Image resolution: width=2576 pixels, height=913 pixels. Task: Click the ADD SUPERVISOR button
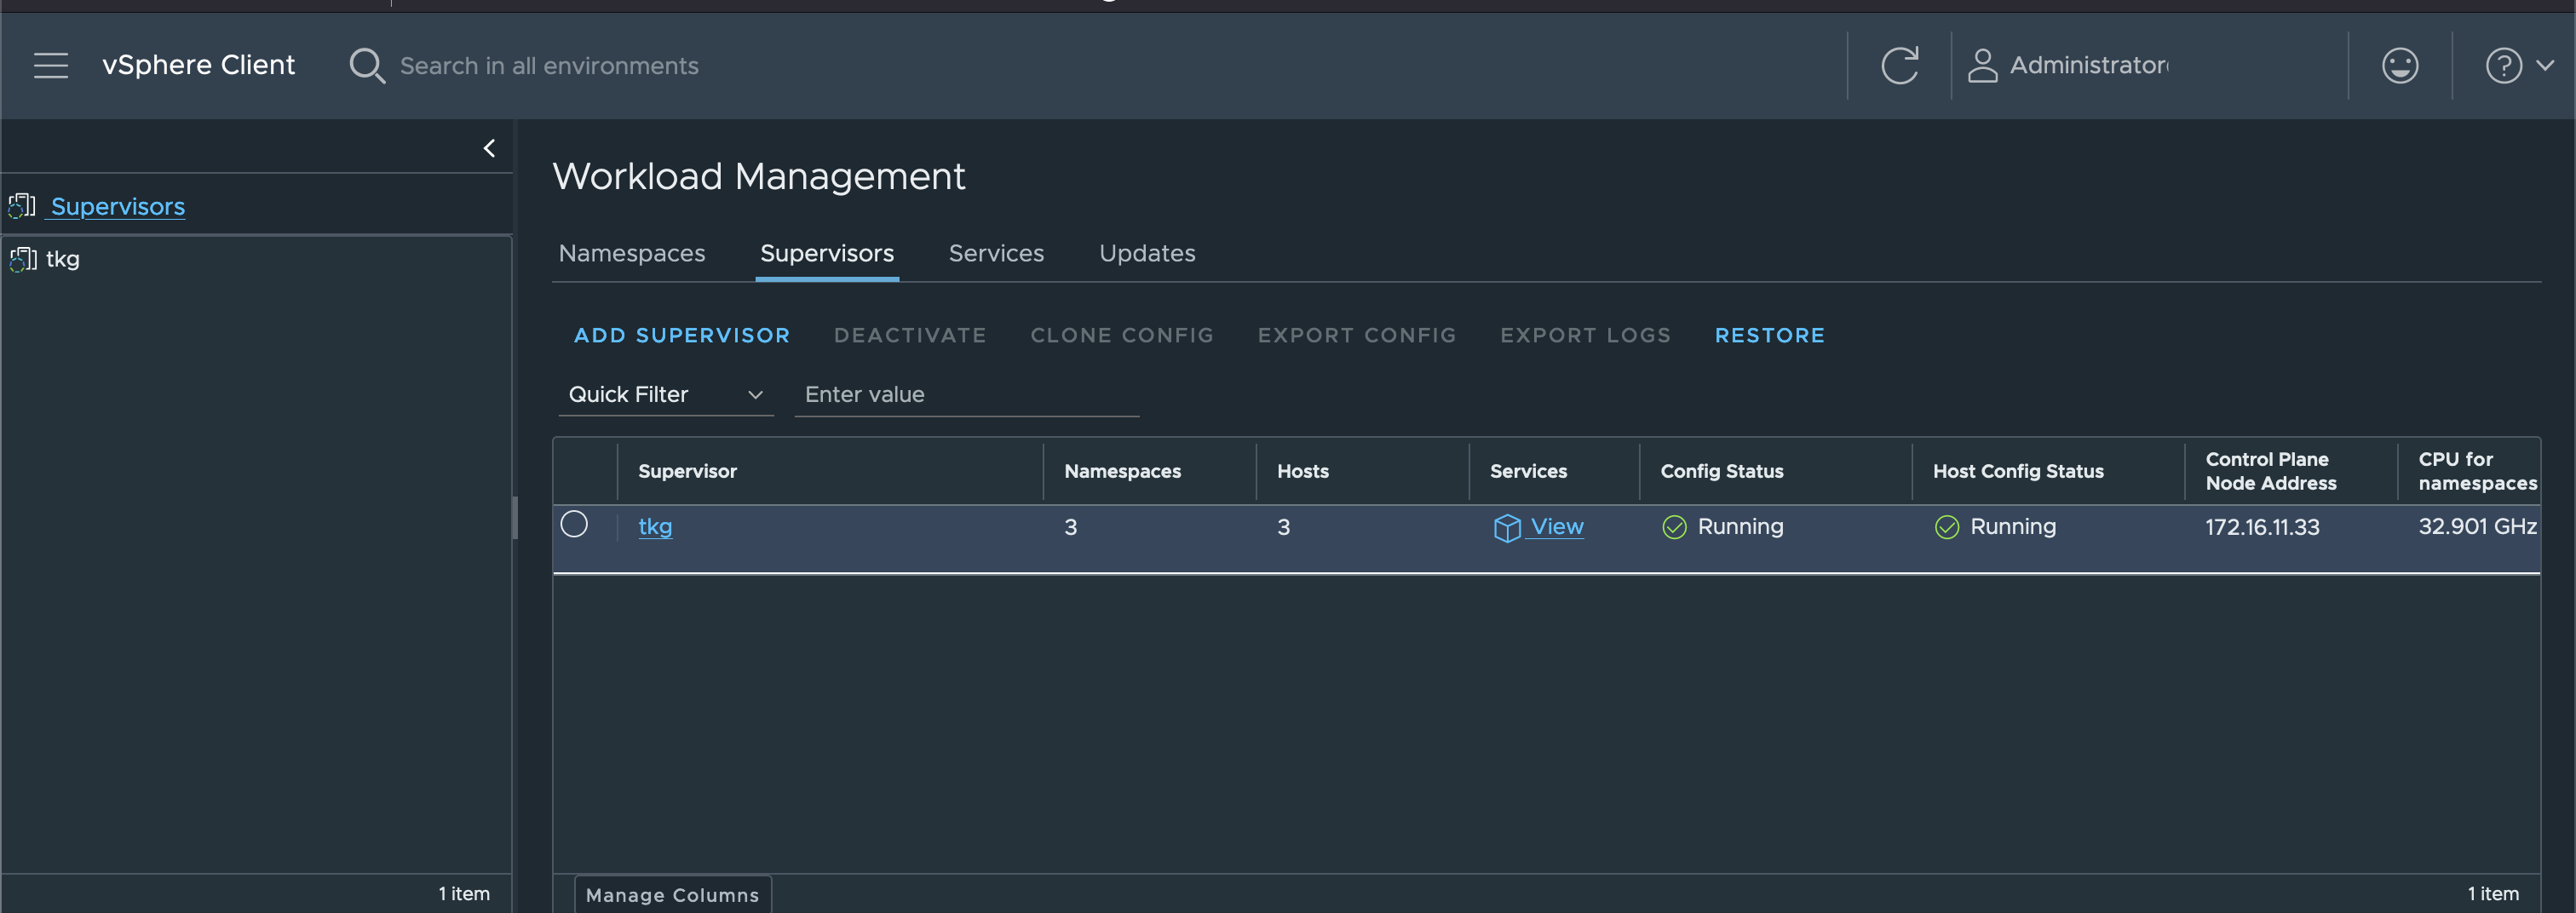682,335
